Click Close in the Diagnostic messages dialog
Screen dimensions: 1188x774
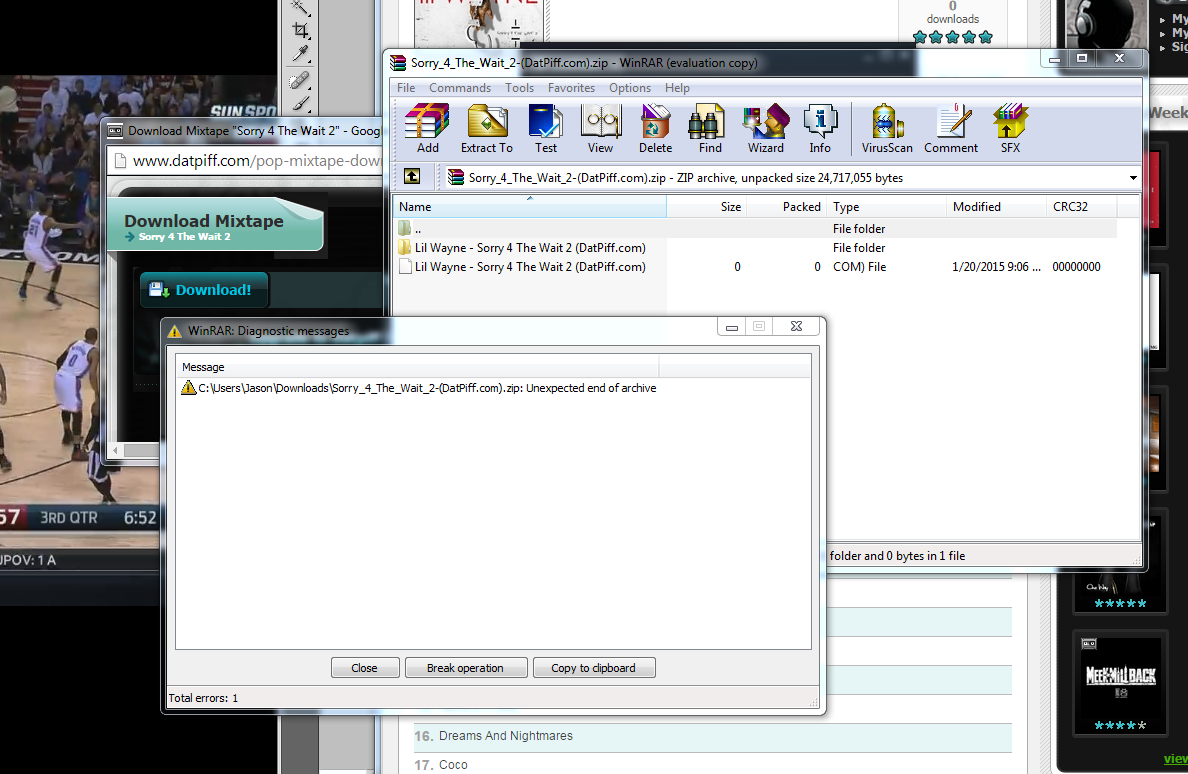pos(364,668)
